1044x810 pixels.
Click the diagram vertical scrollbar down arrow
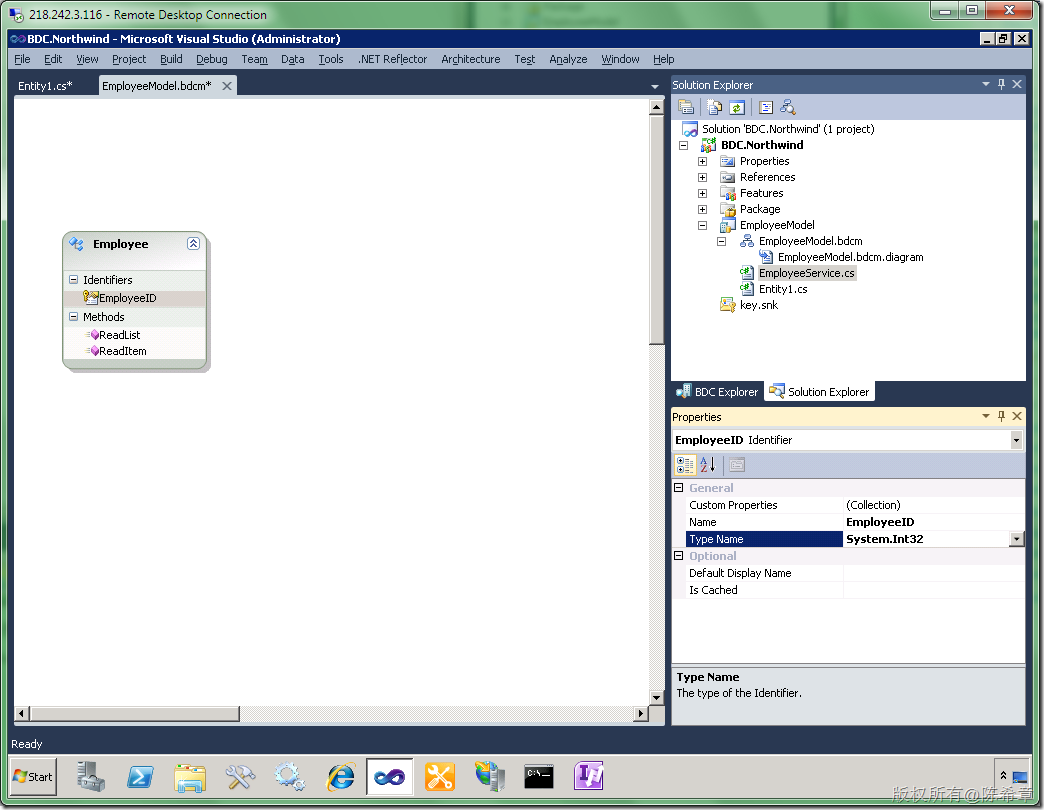[x=656, y=698]
